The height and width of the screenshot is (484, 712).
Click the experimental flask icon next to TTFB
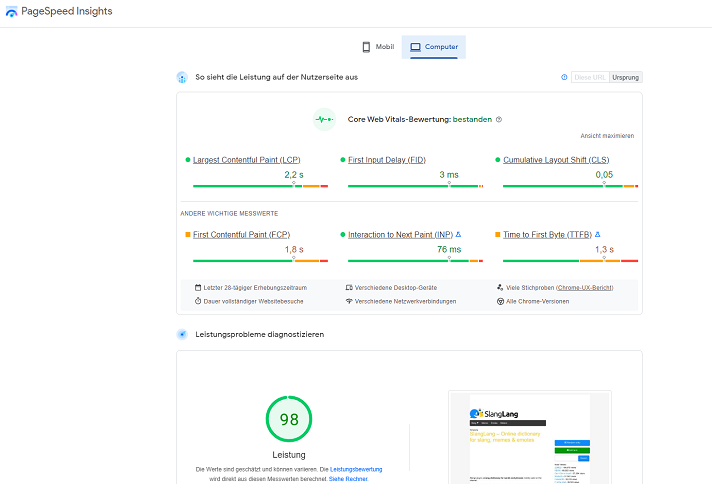tap(598, 234)
